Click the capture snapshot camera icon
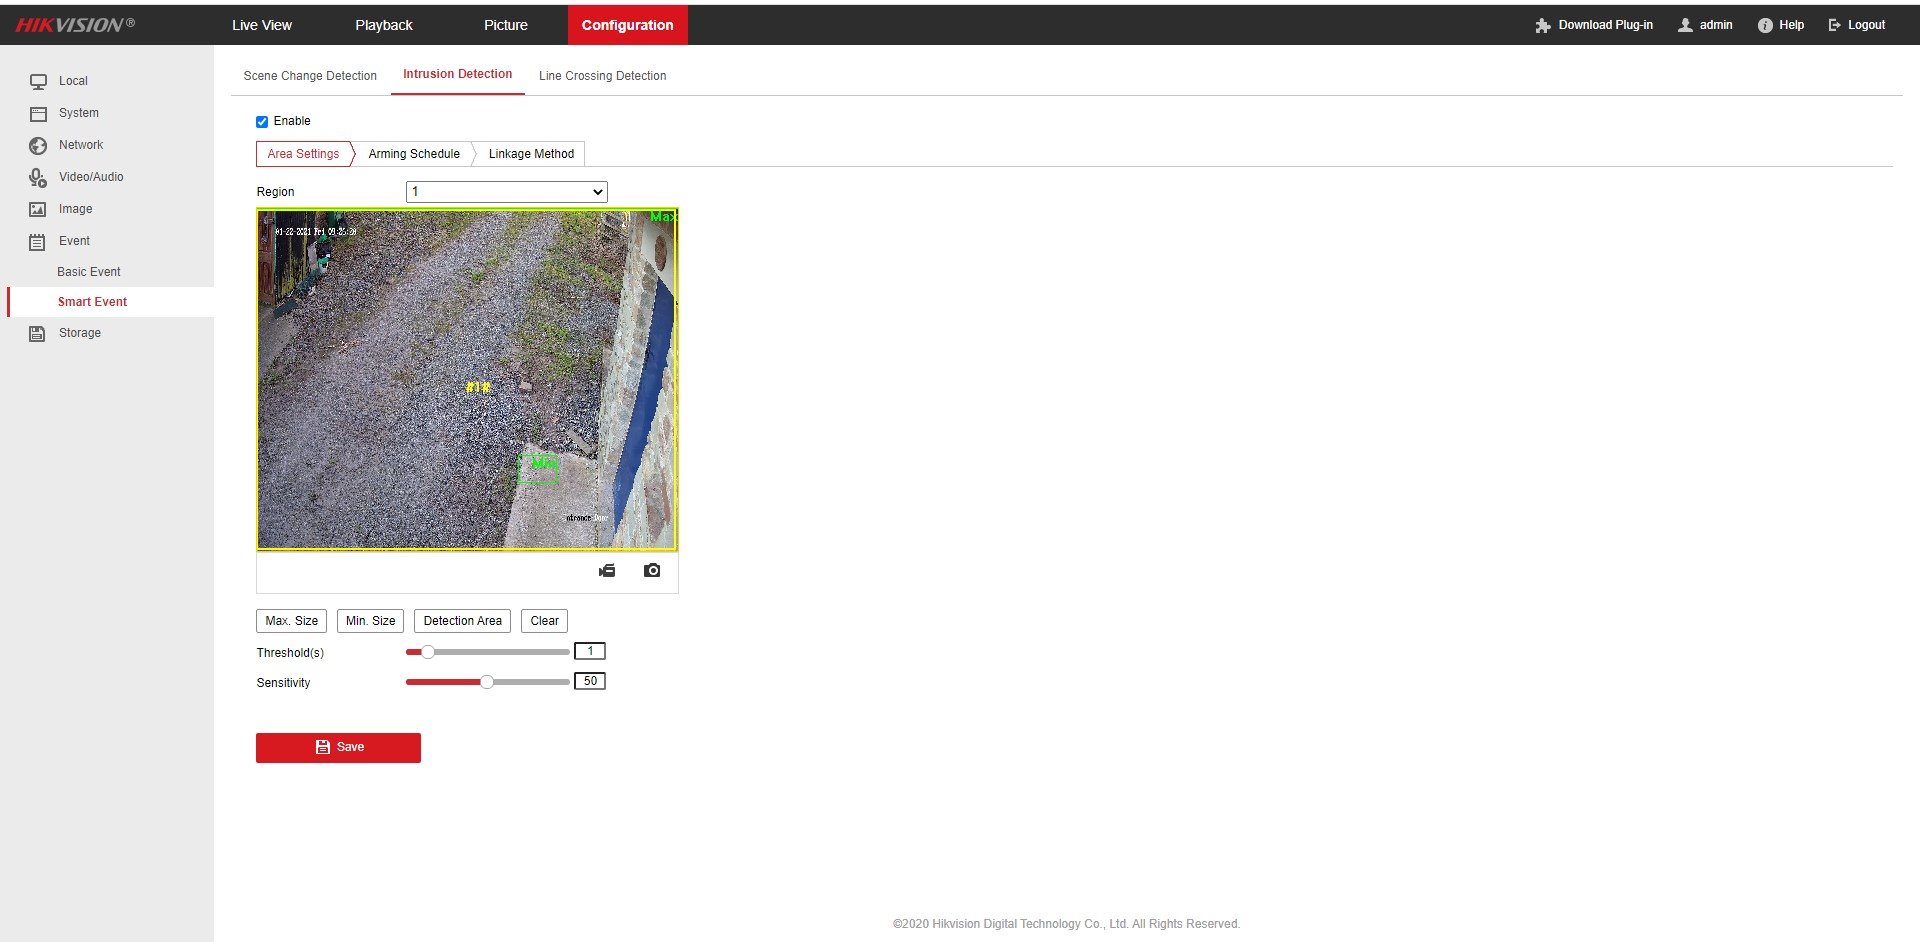 point(652,571)
